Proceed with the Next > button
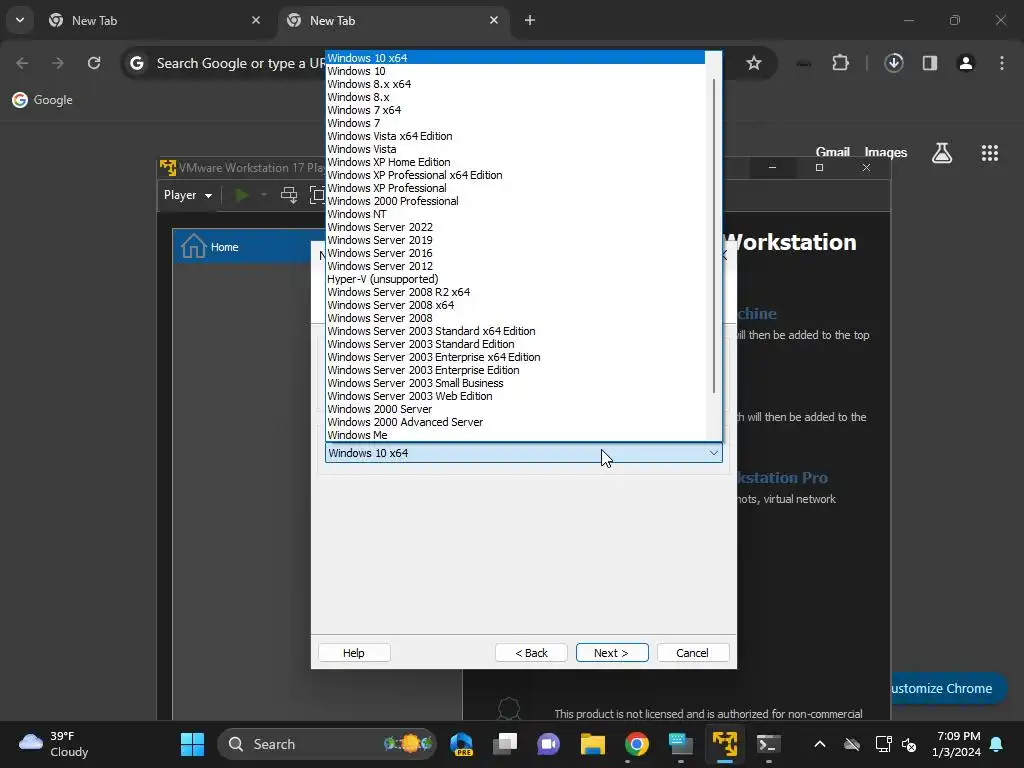This screenshot has width=1024, height=768. (612, 652)
